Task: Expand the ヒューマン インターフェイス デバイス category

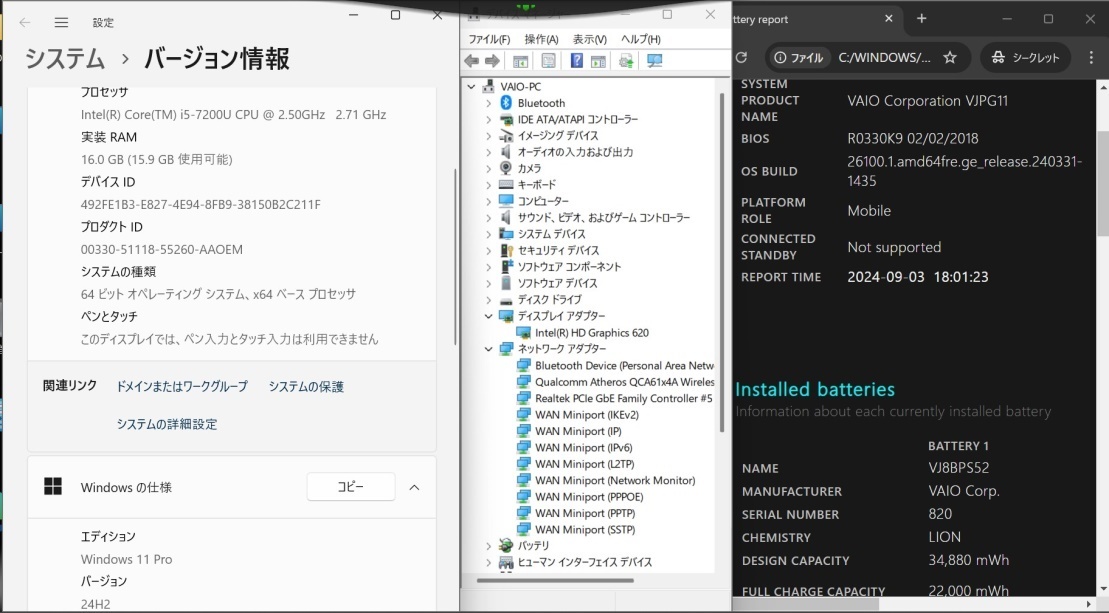Action: [489, 563]
